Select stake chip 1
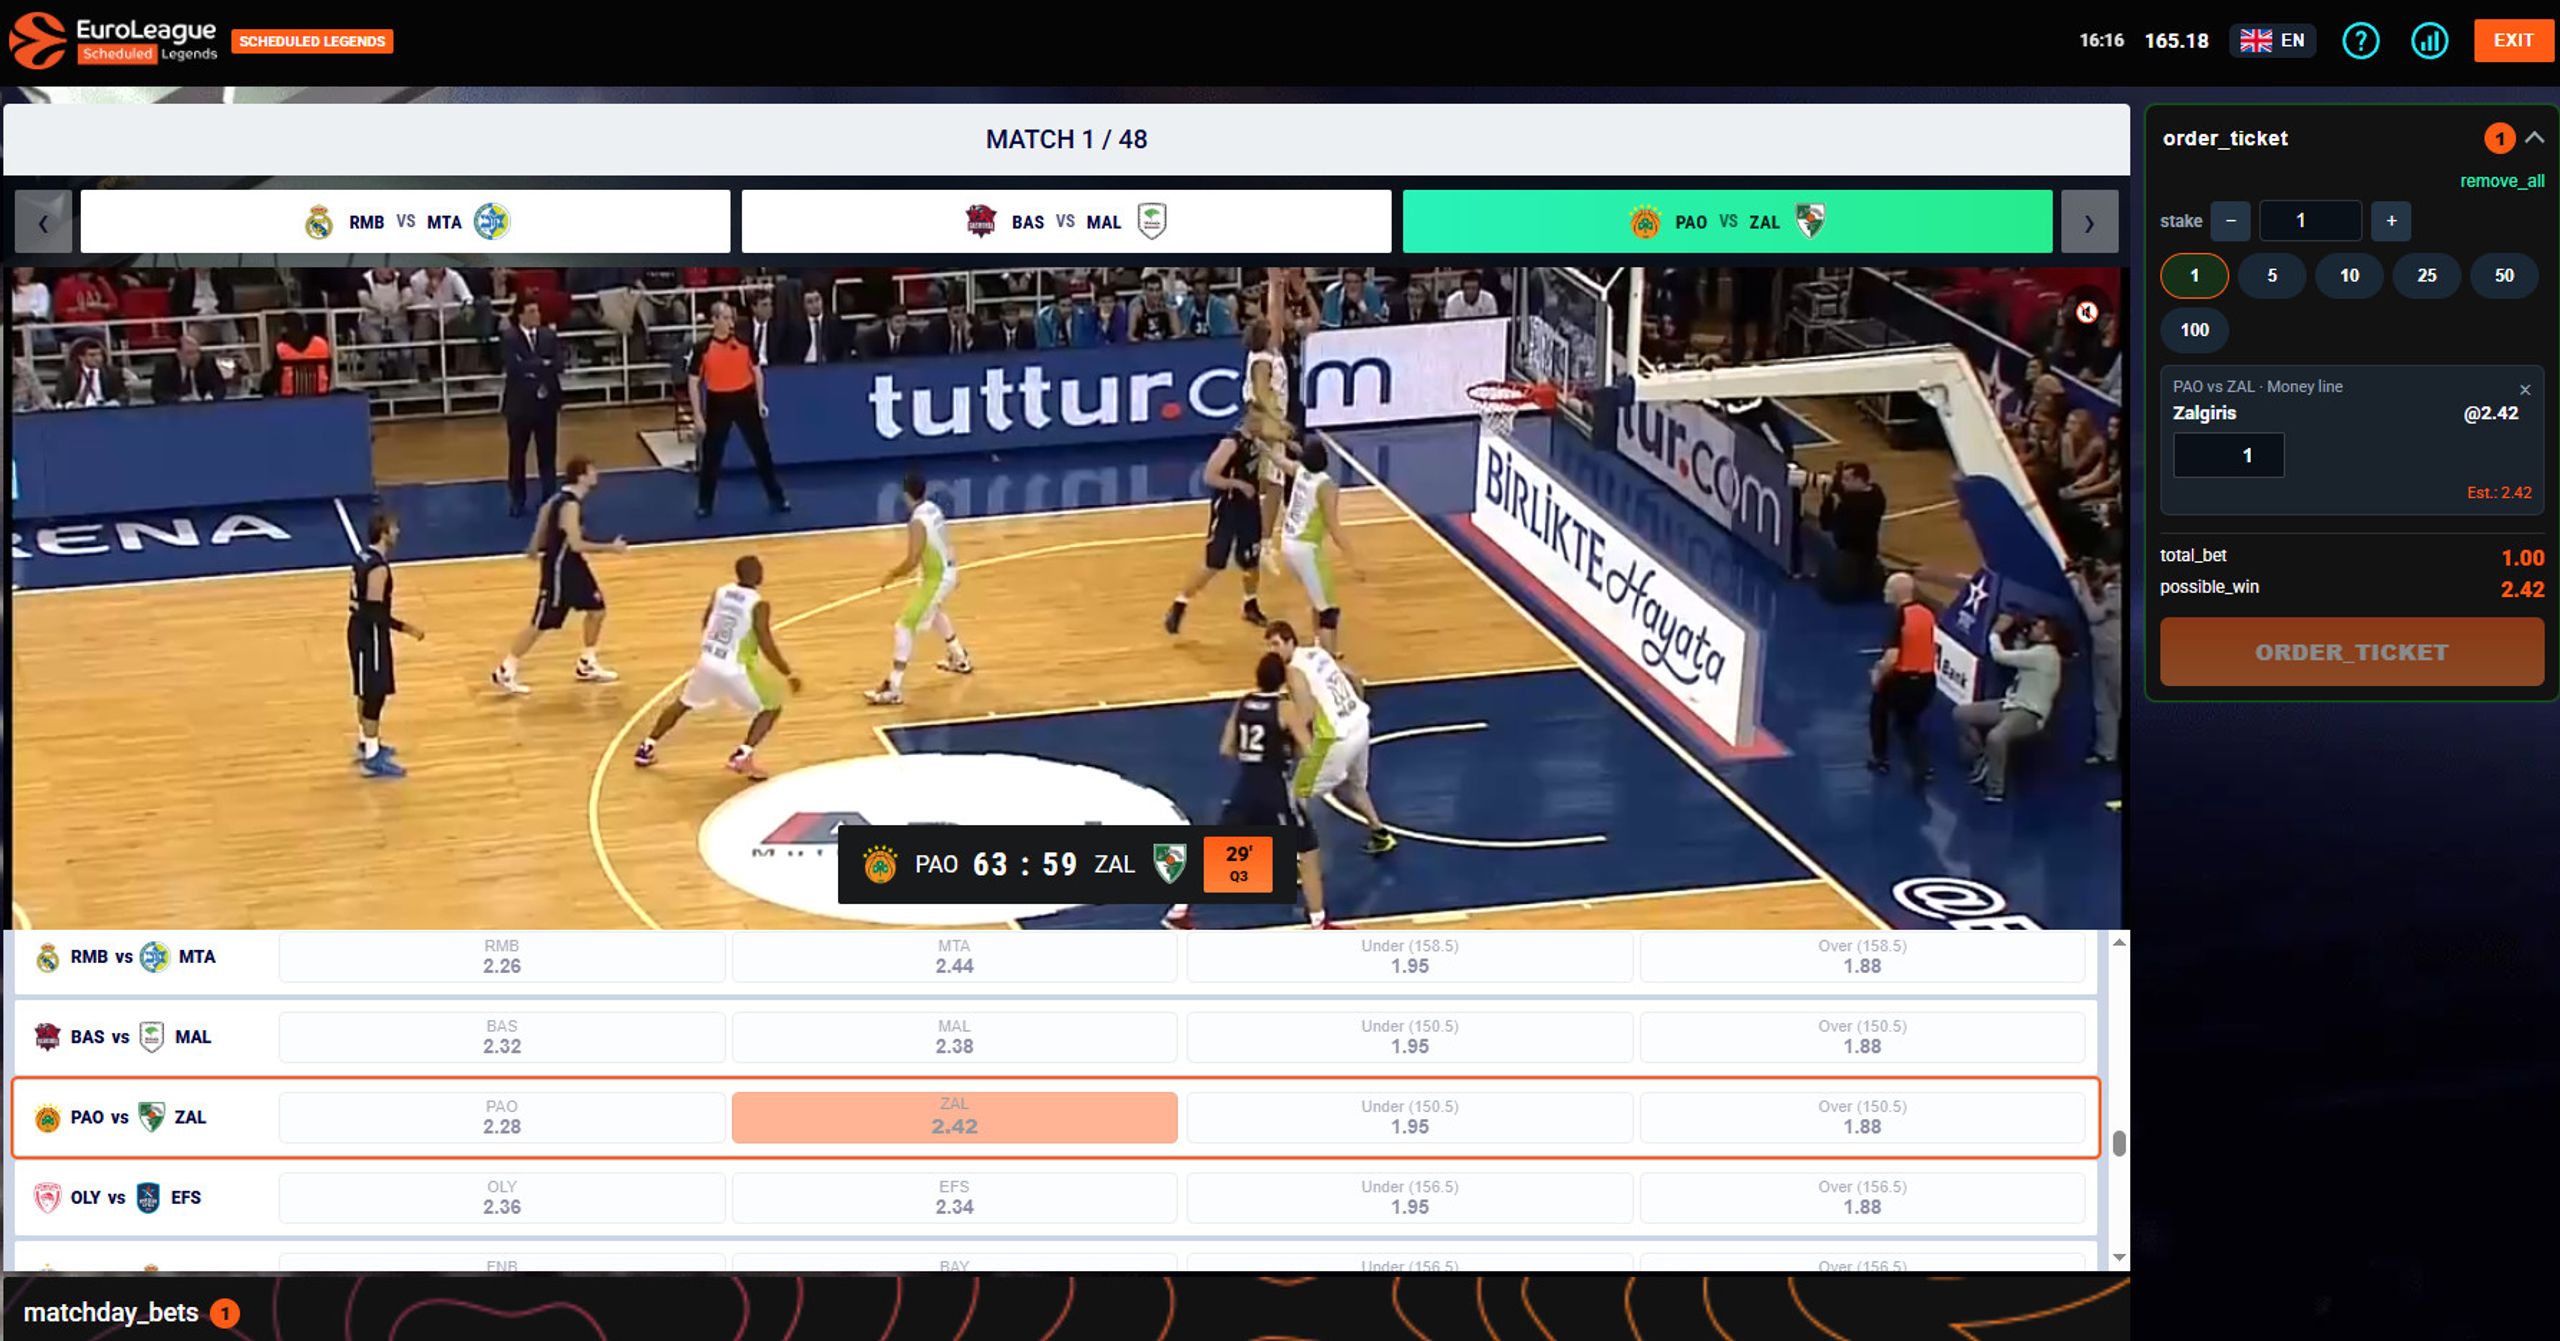The image size is (2560, 1341). click(x=2194, y=276)
